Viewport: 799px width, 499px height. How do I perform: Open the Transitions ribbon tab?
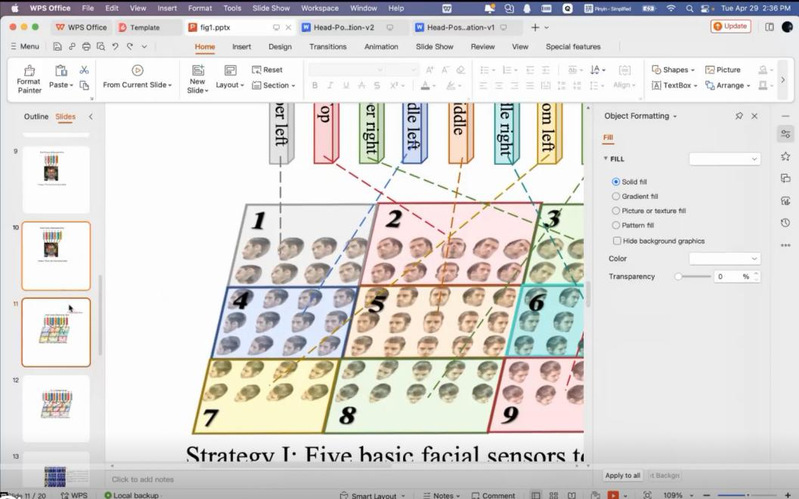[328, 46]
